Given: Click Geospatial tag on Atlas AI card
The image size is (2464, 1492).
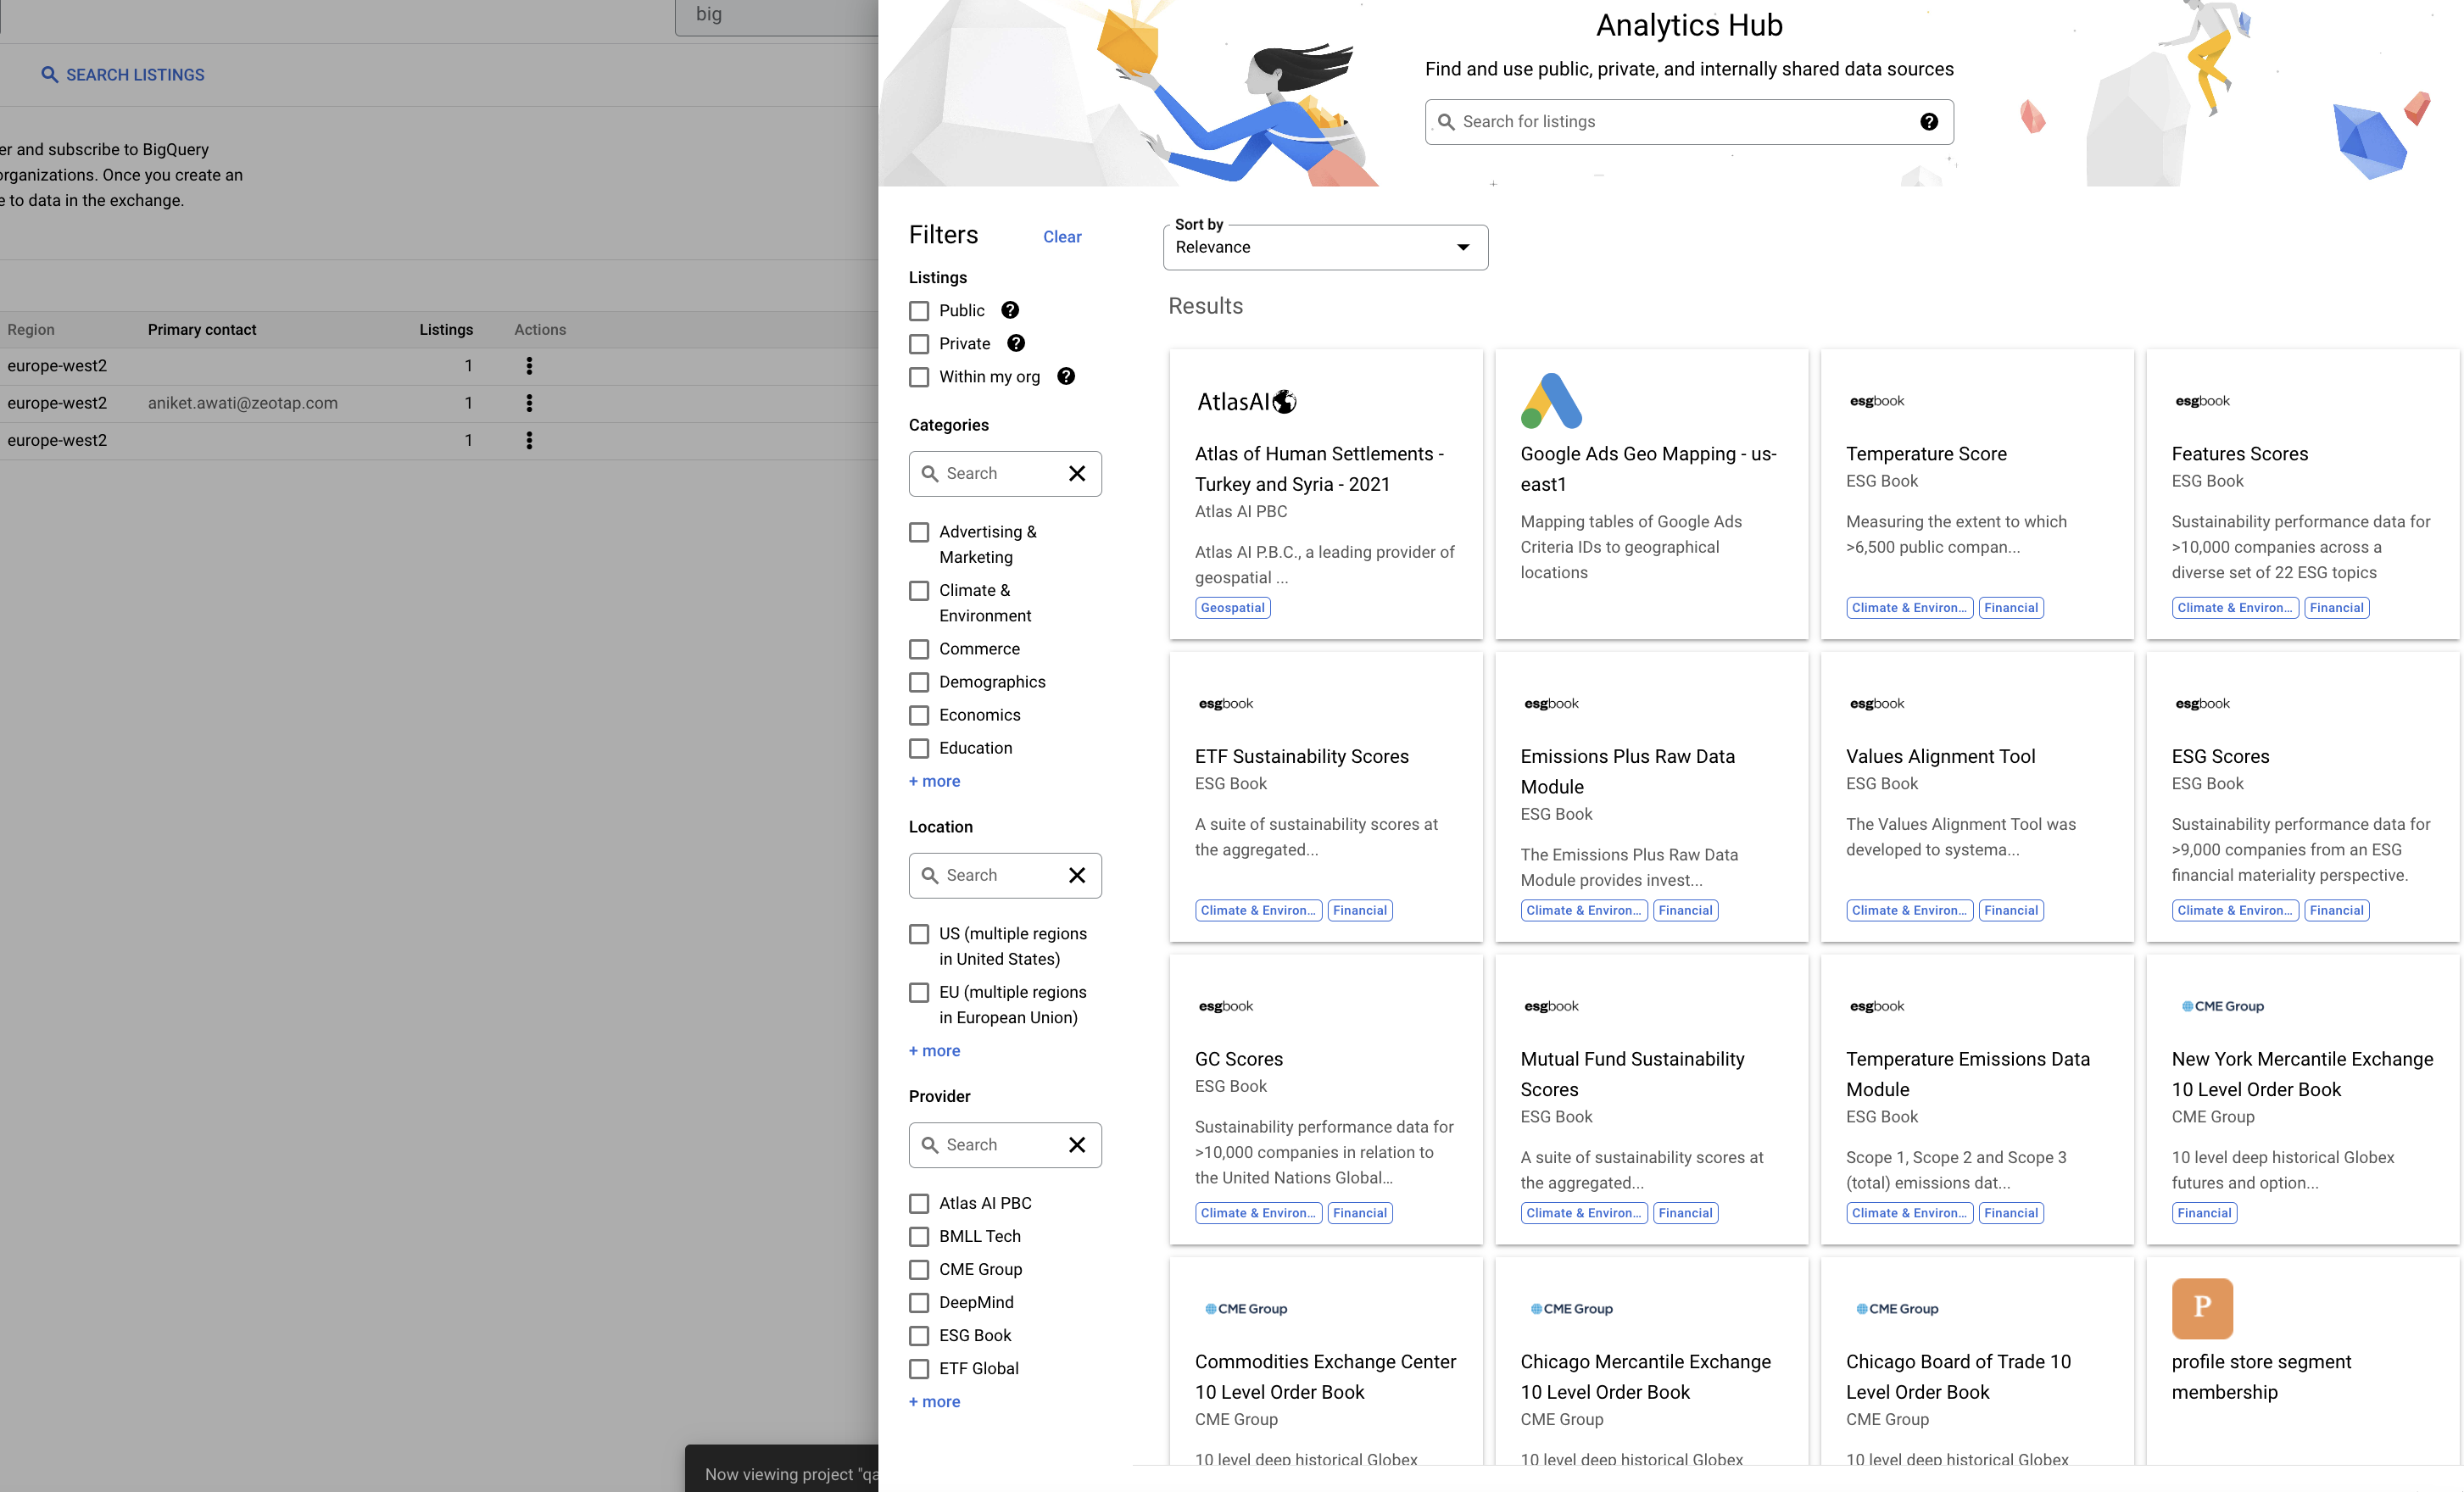Looking at the screenshot, I should click(x=1232, y=607).
